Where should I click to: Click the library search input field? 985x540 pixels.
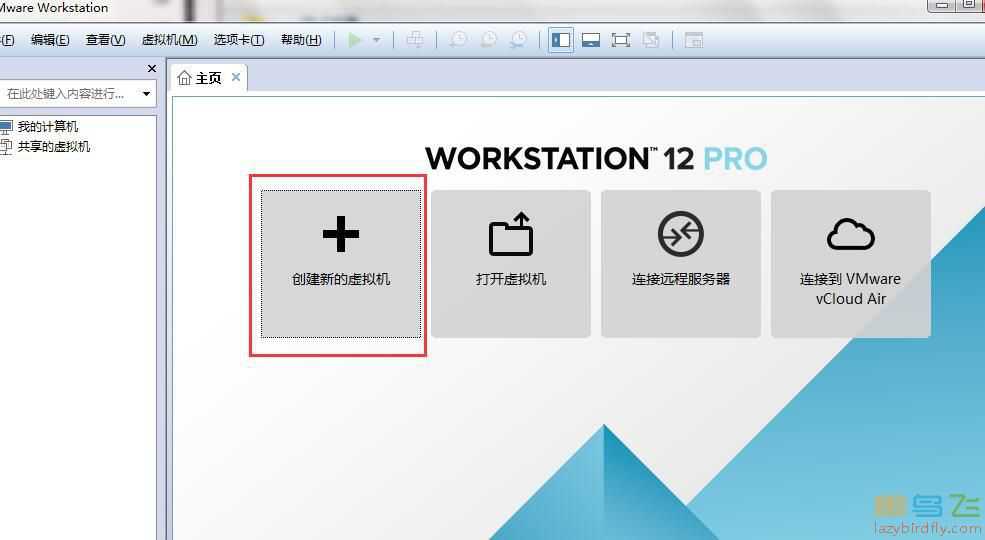tap(70, 94)
